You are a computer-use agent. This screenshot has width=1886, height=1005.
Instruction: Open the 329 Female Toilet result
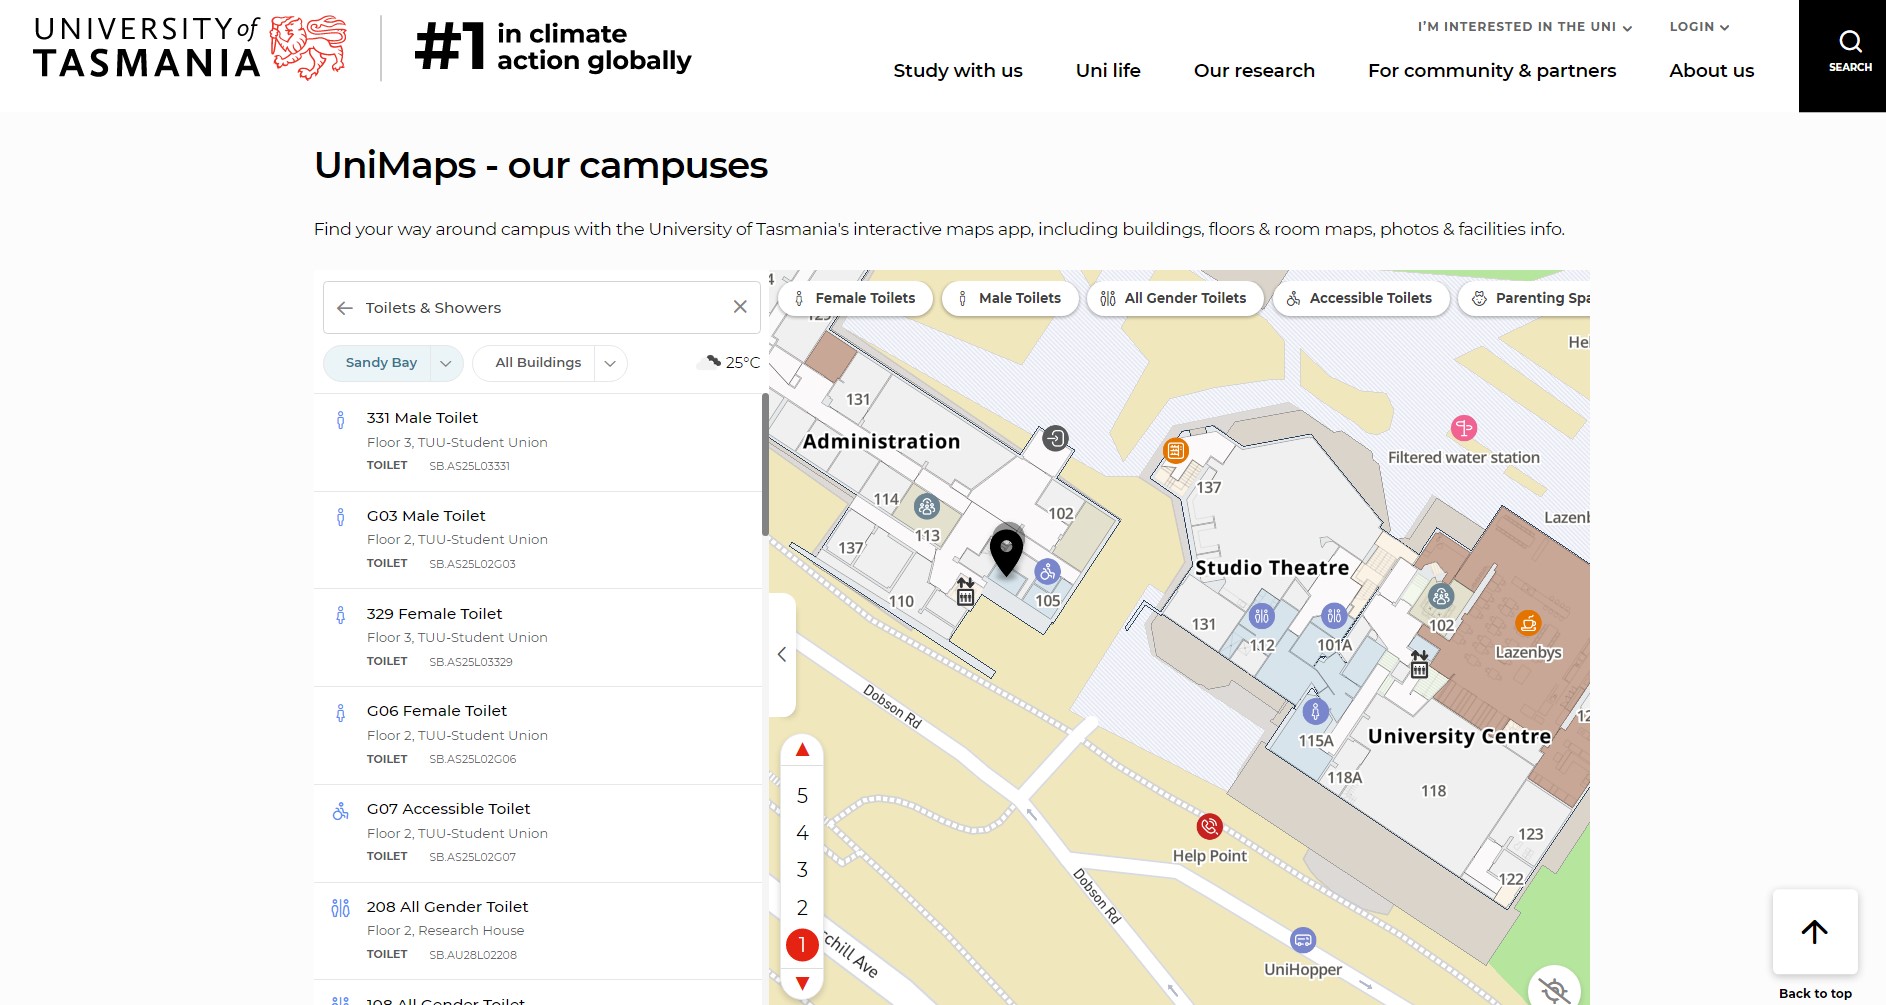(538, 638)
